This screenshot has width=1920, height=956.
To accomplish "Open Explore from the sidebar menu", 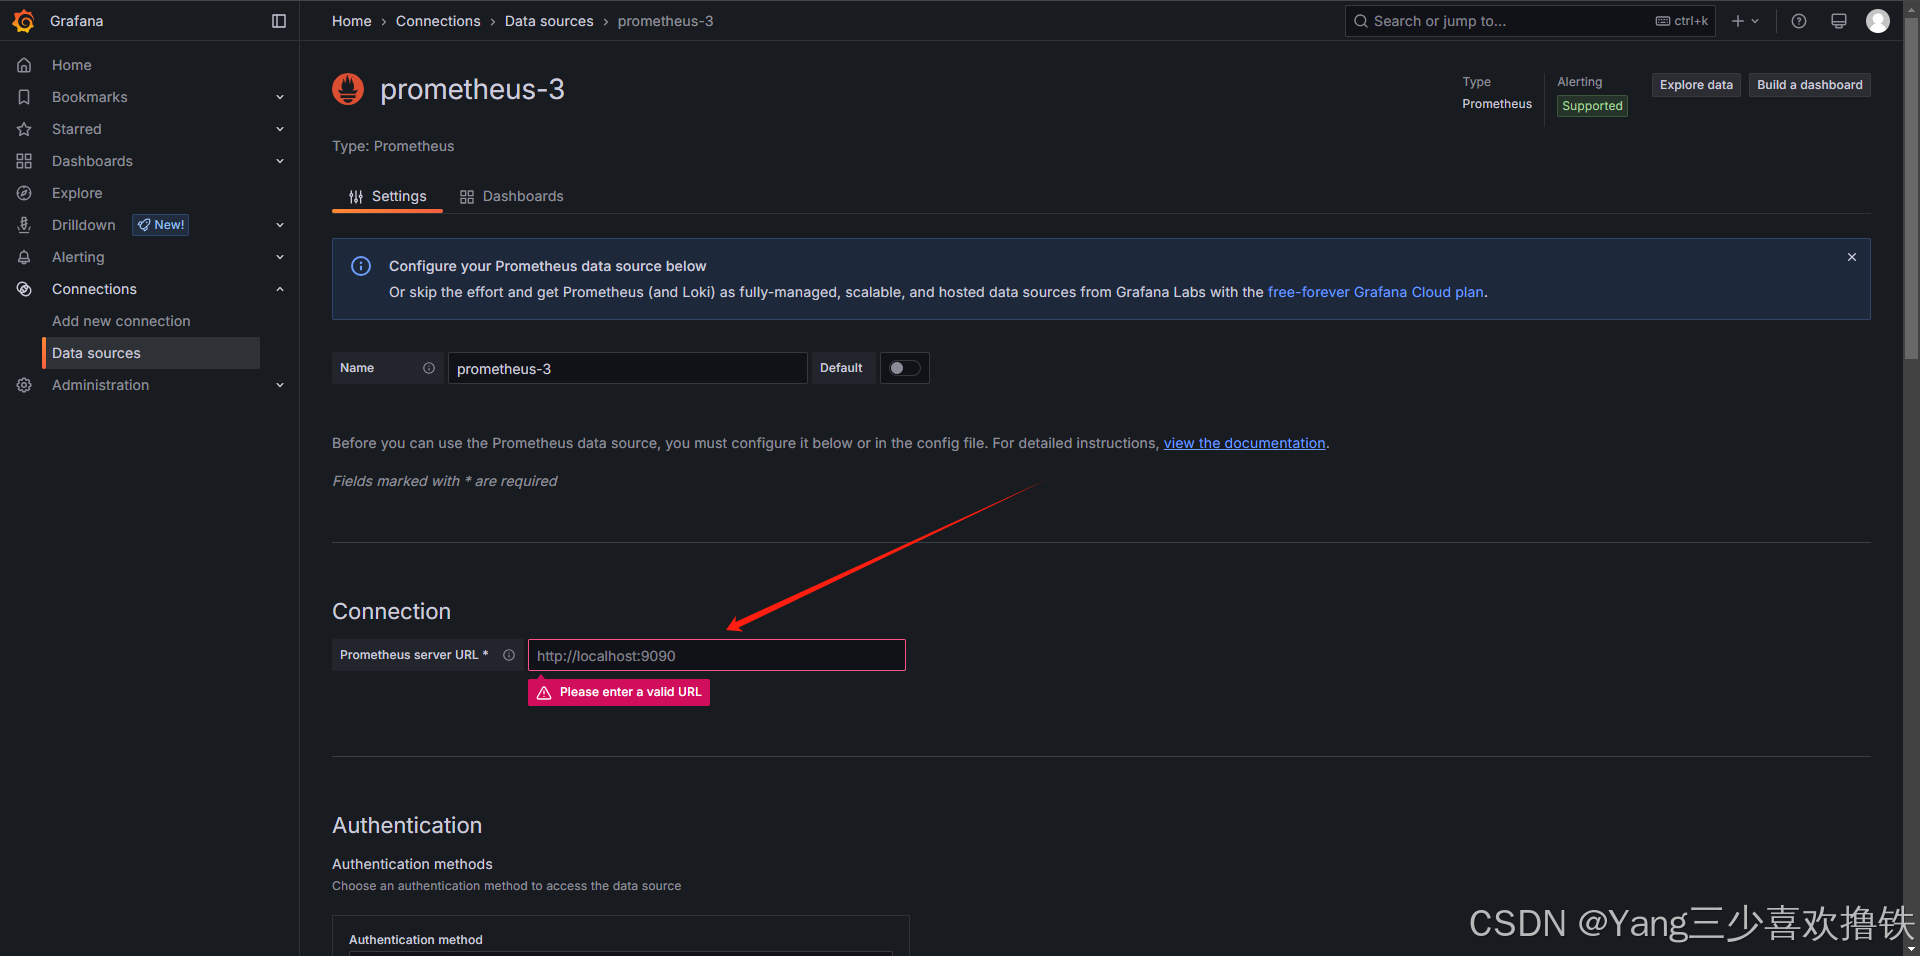I will point(77,193).
